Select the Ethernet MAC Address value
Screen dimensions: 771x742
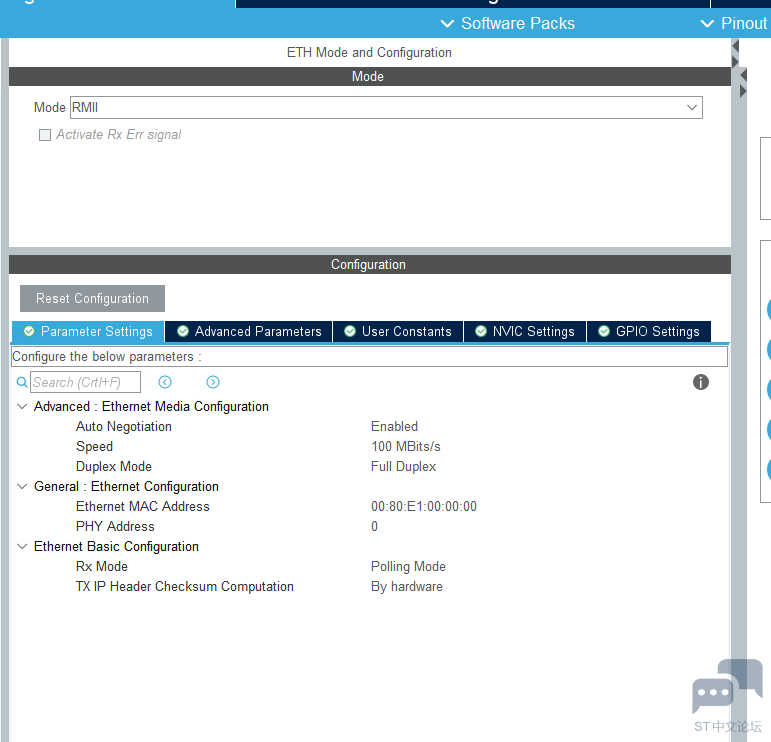pyautogui.click(x=424, y=507)
